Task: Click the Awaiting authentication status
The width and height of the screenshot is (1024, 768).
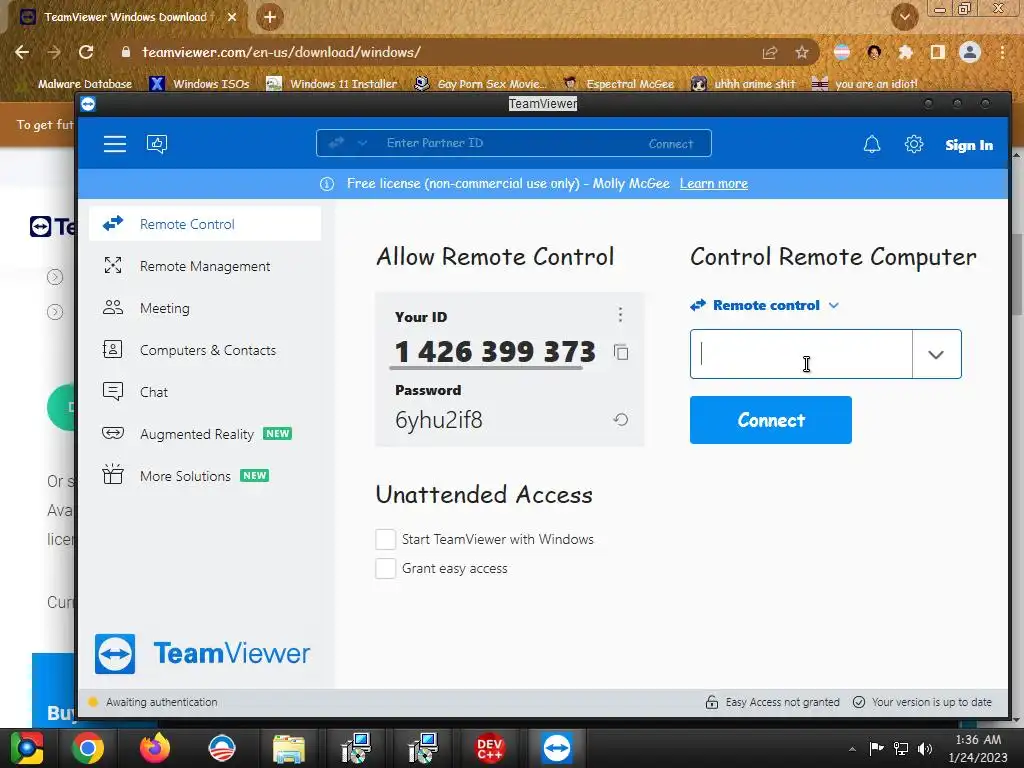Action: click(x=153, y=702)
